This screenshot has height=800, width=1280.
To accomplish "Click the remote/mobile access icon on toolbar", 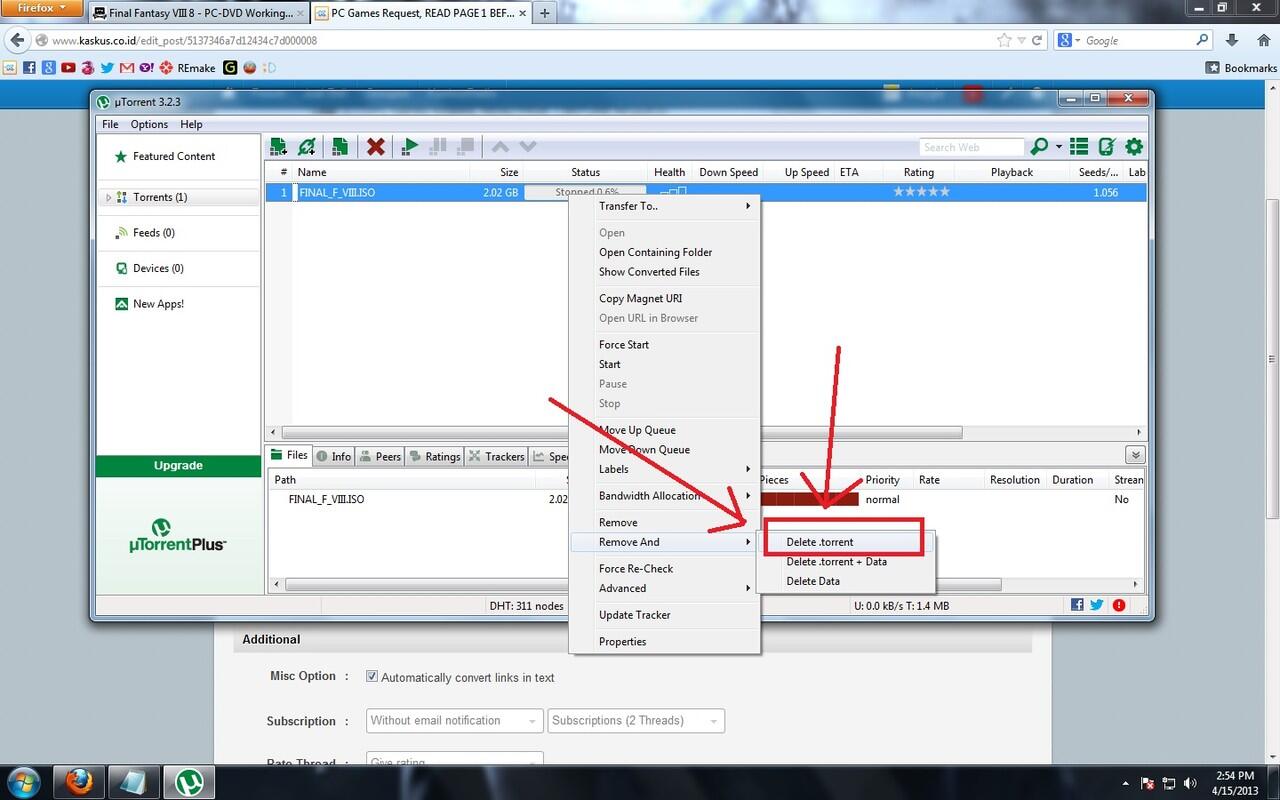I will pos(1106,146).
